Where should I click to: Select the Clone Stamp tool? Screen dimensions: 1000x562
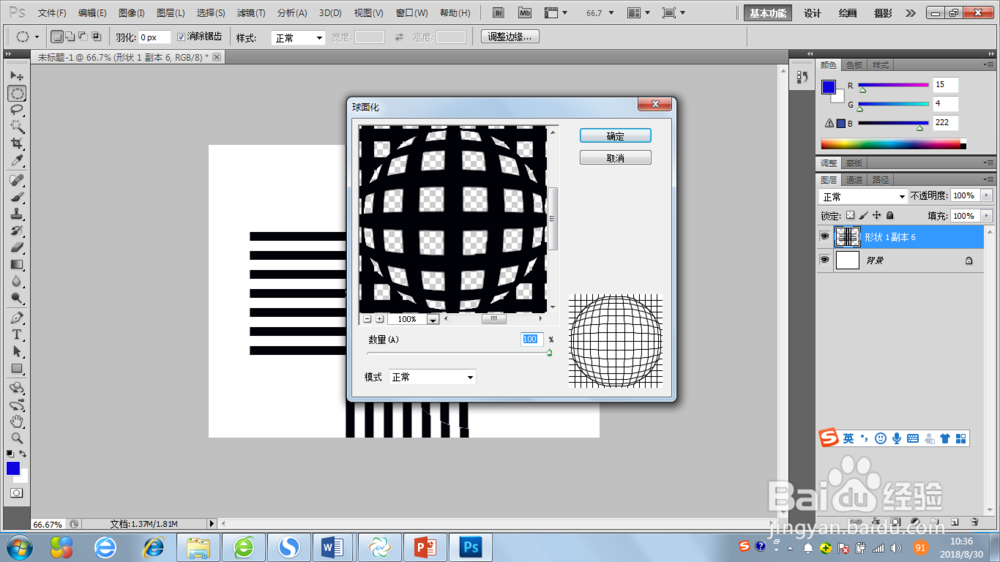pos(17,214)
